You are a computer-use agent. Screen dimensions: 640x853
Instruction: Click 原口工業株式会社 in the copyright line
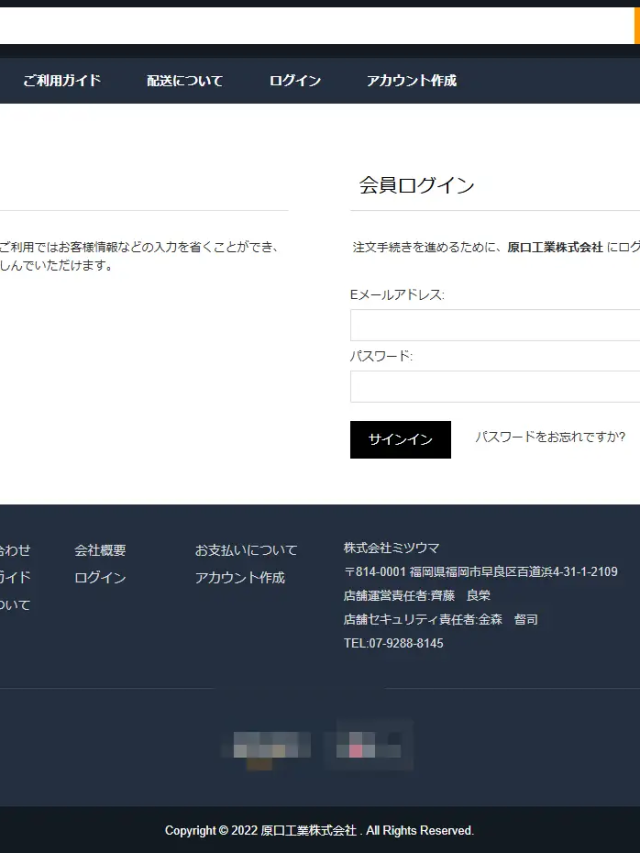point(308,831)
